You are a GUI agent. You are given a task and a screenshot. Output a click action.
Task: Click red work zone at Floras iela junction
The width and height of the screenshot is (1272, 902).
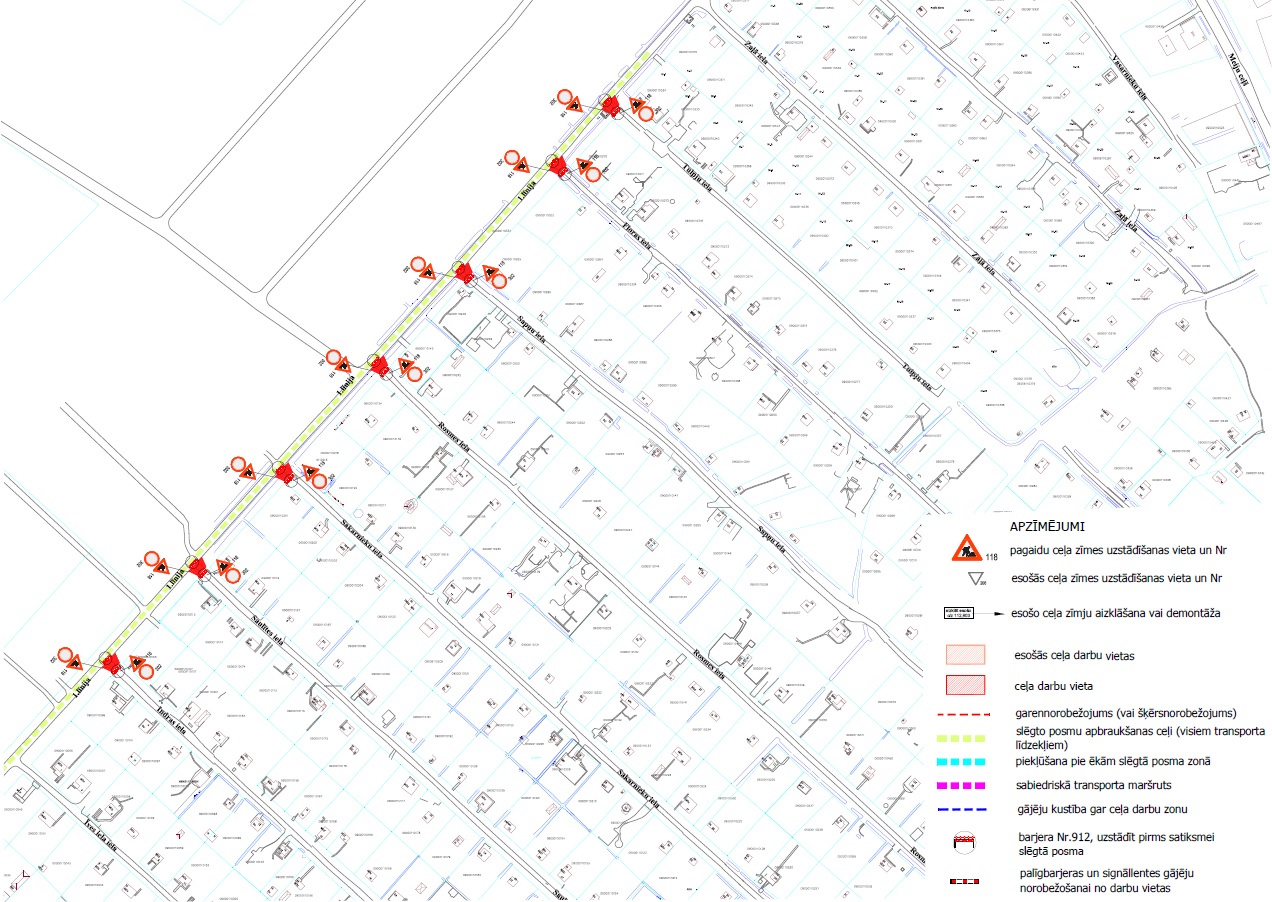click(x=559, y=167)
